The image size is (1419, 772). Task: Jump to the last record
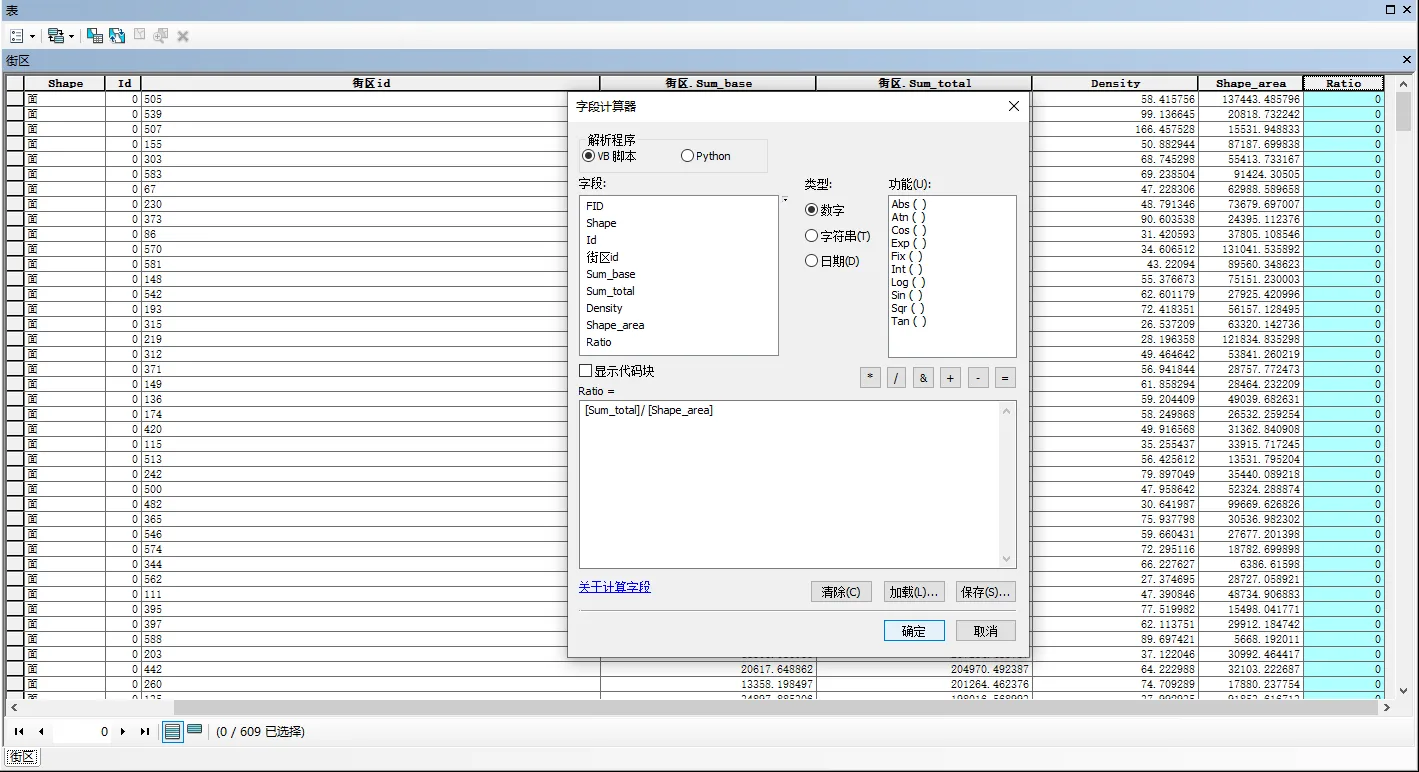[x=145, y=732]
